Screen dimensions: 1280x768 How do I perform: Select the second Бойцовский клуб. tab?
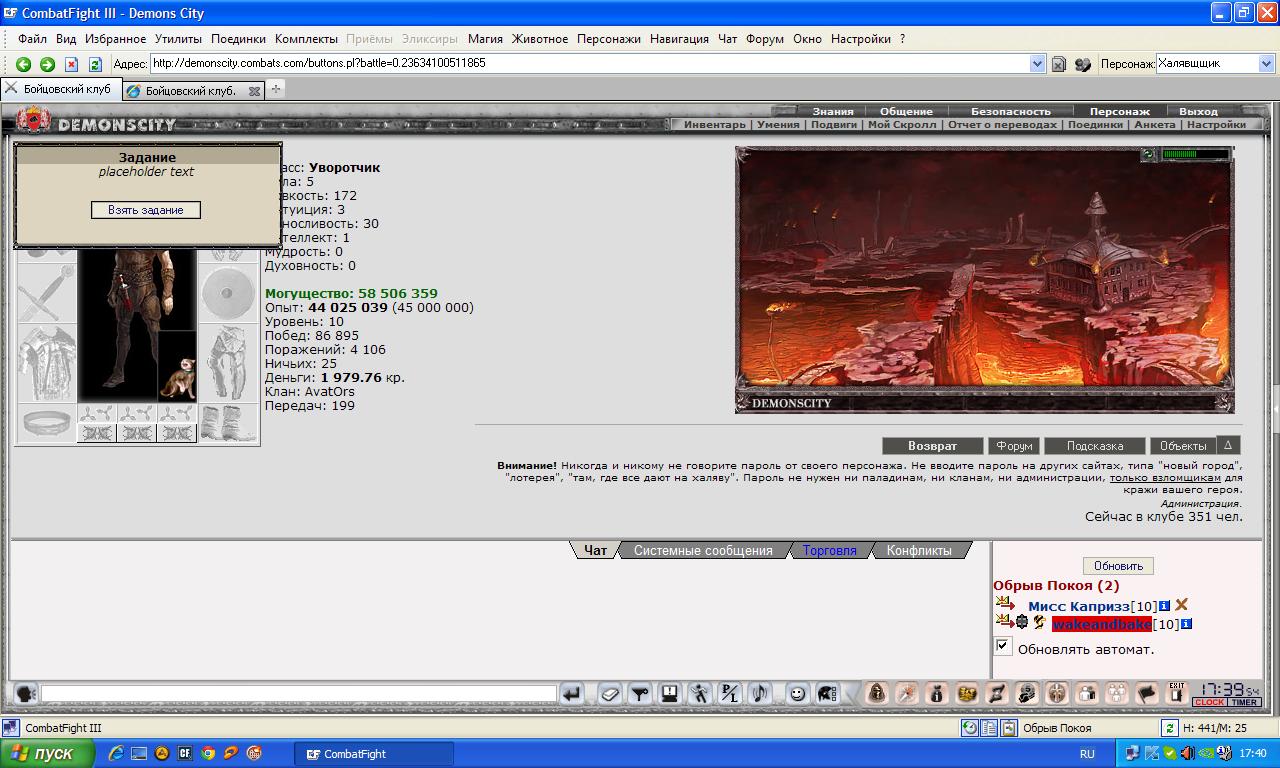coord(193,90)
